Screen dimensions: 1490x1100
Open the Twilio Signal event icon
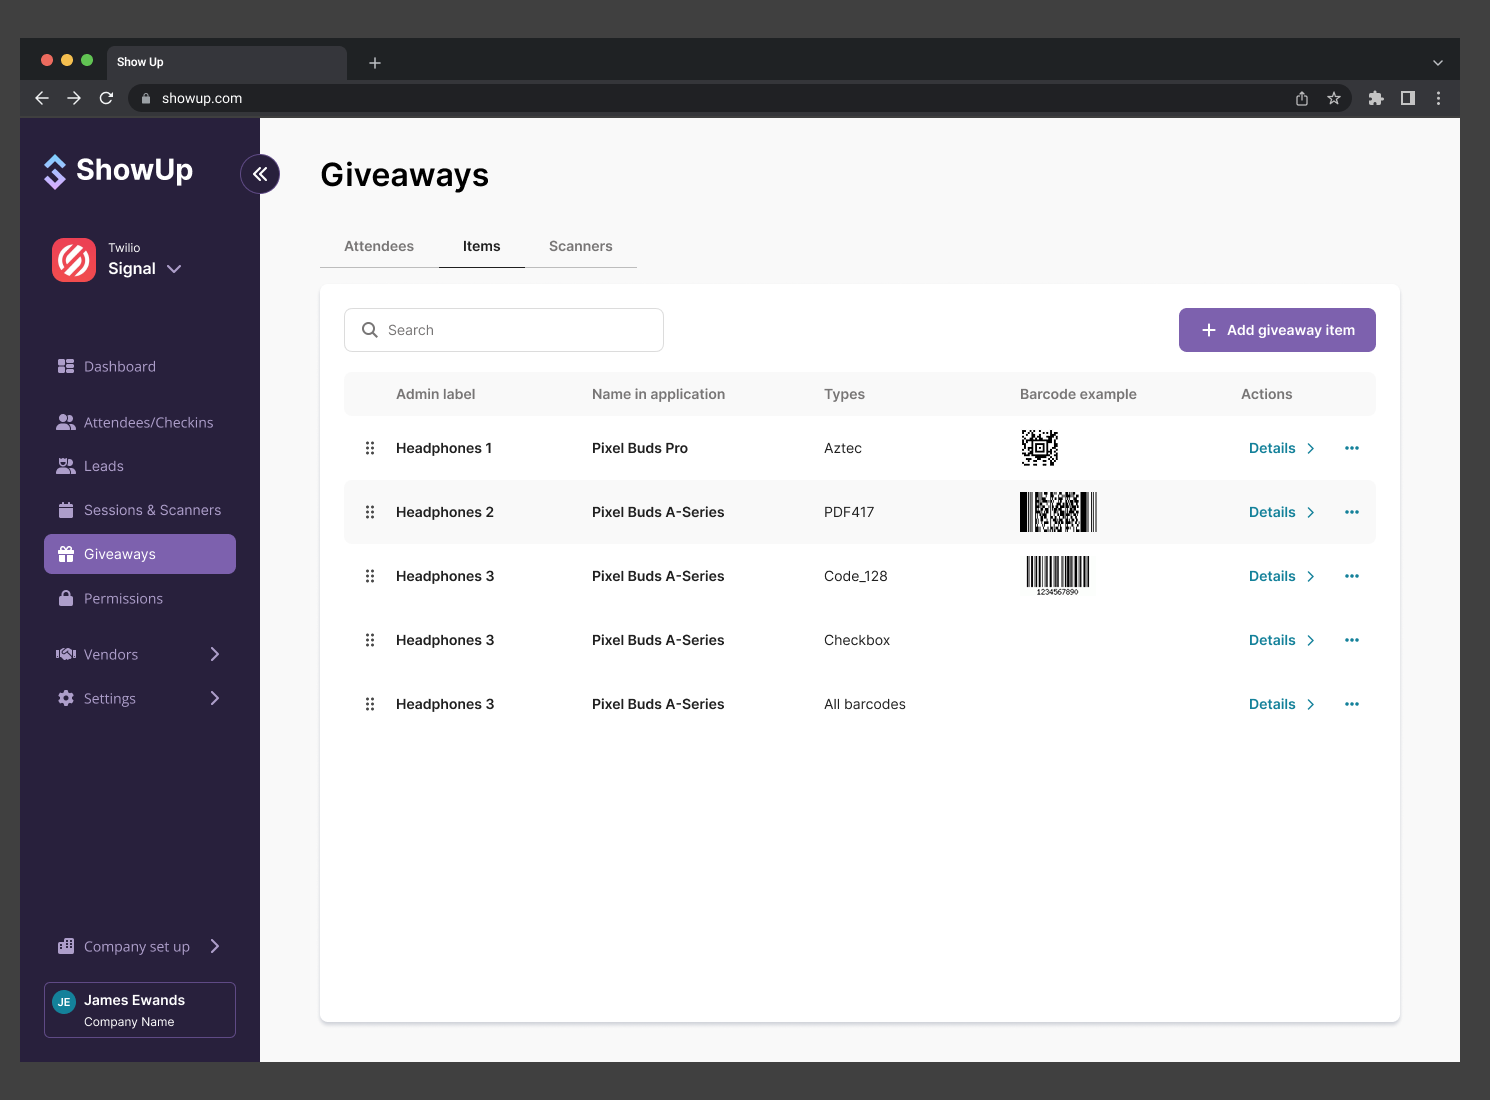tap(74, 260)
